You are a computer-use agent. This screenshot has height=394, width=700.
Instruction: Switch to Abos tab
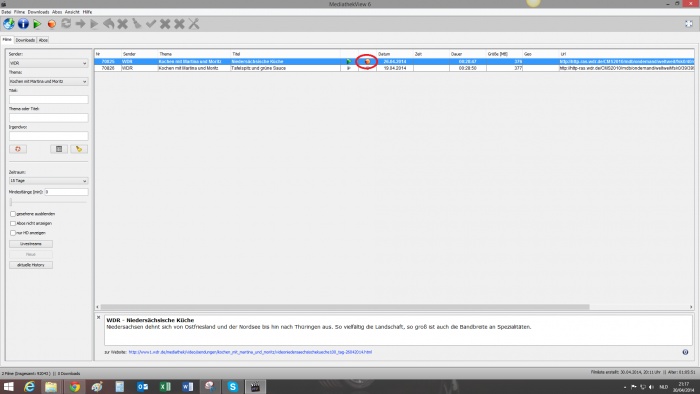(43, 40)
